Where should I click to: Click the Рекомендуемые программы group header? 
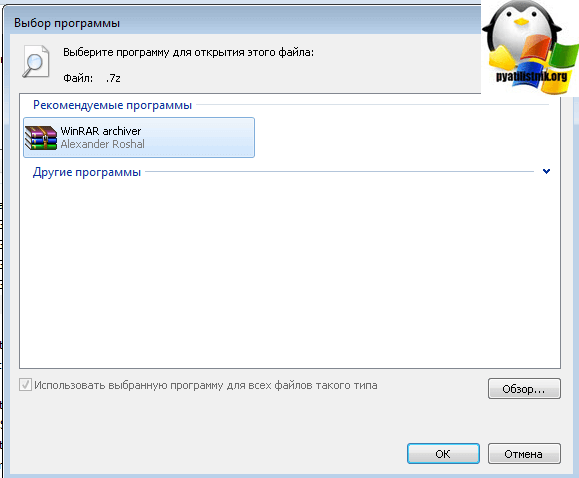point(112,105)
